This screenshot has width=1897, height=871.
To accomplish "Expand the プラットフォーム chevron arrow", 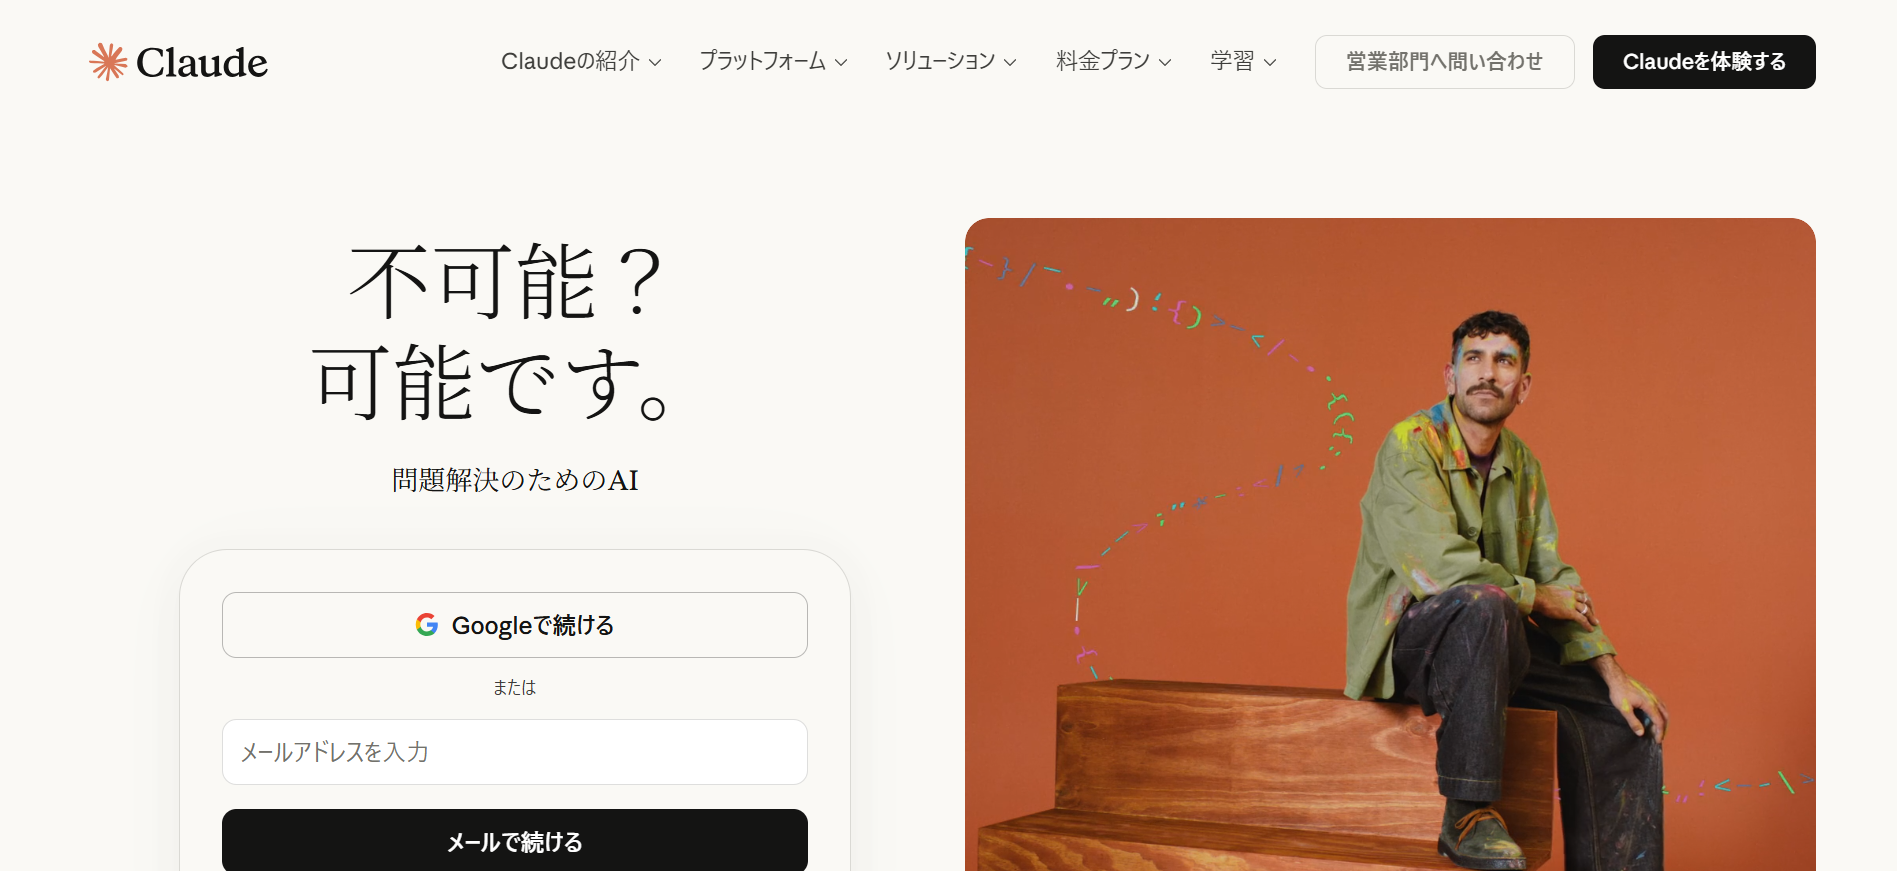I will coord(841,62).
